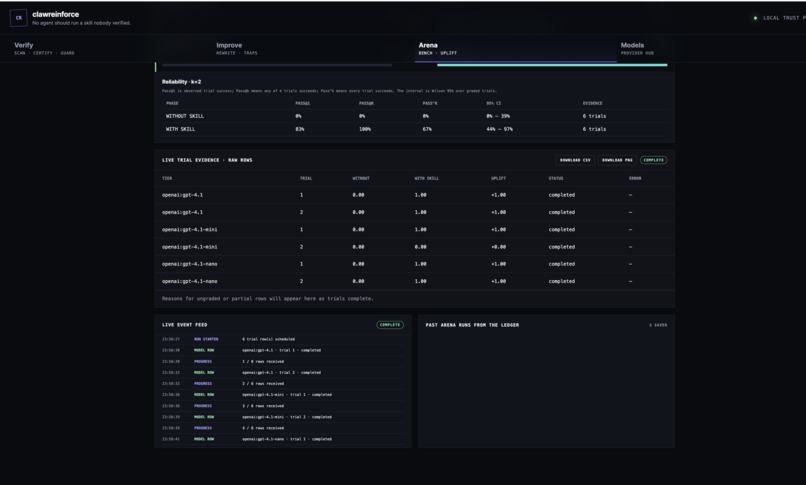The height and width of the screenshot is (485, 806).
Task: Click the openai:gpt-4.1 trial 1 row
Action: click(x=414, y=195)
